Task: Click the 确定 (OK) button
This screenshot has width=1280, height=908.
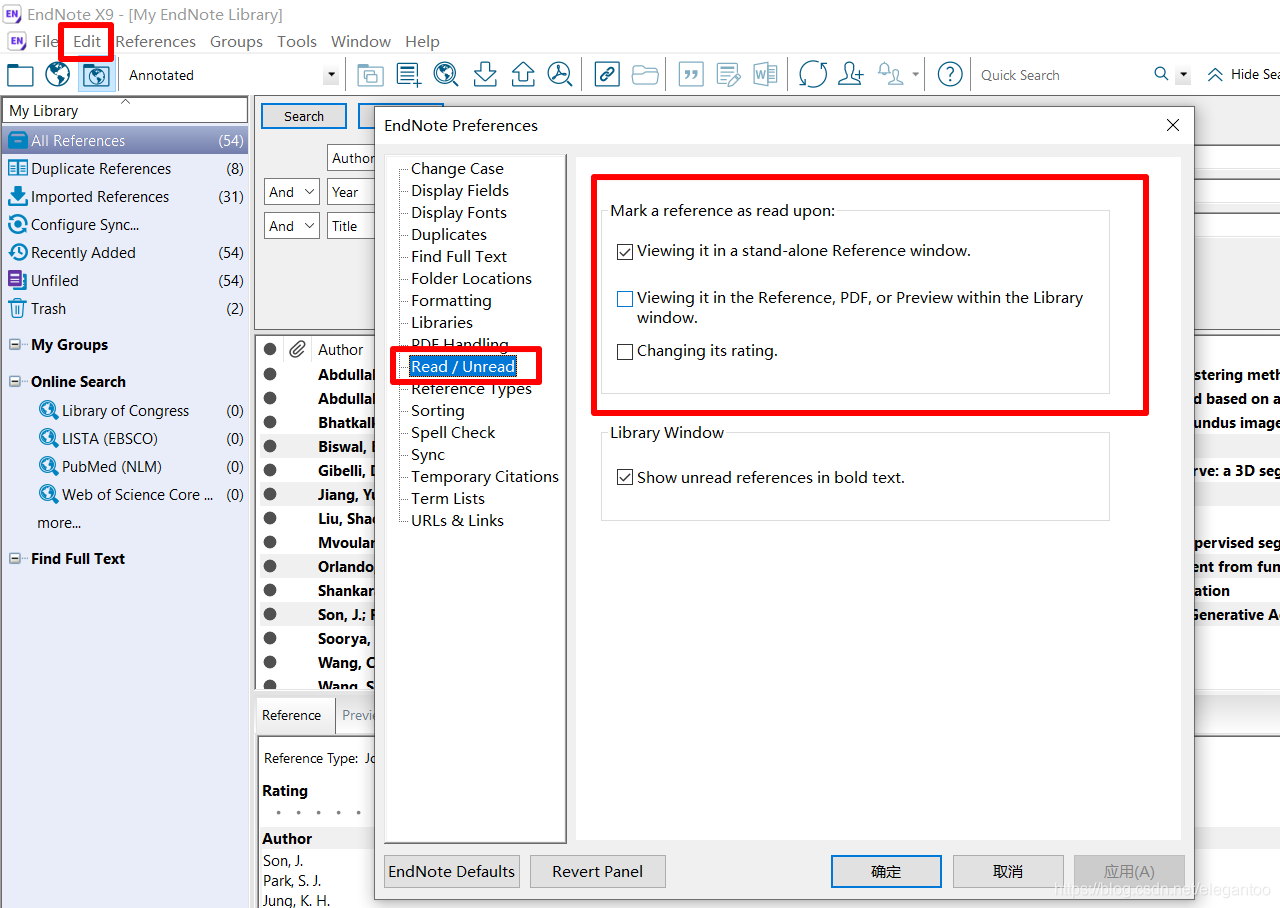Action: tap(886, 871)
